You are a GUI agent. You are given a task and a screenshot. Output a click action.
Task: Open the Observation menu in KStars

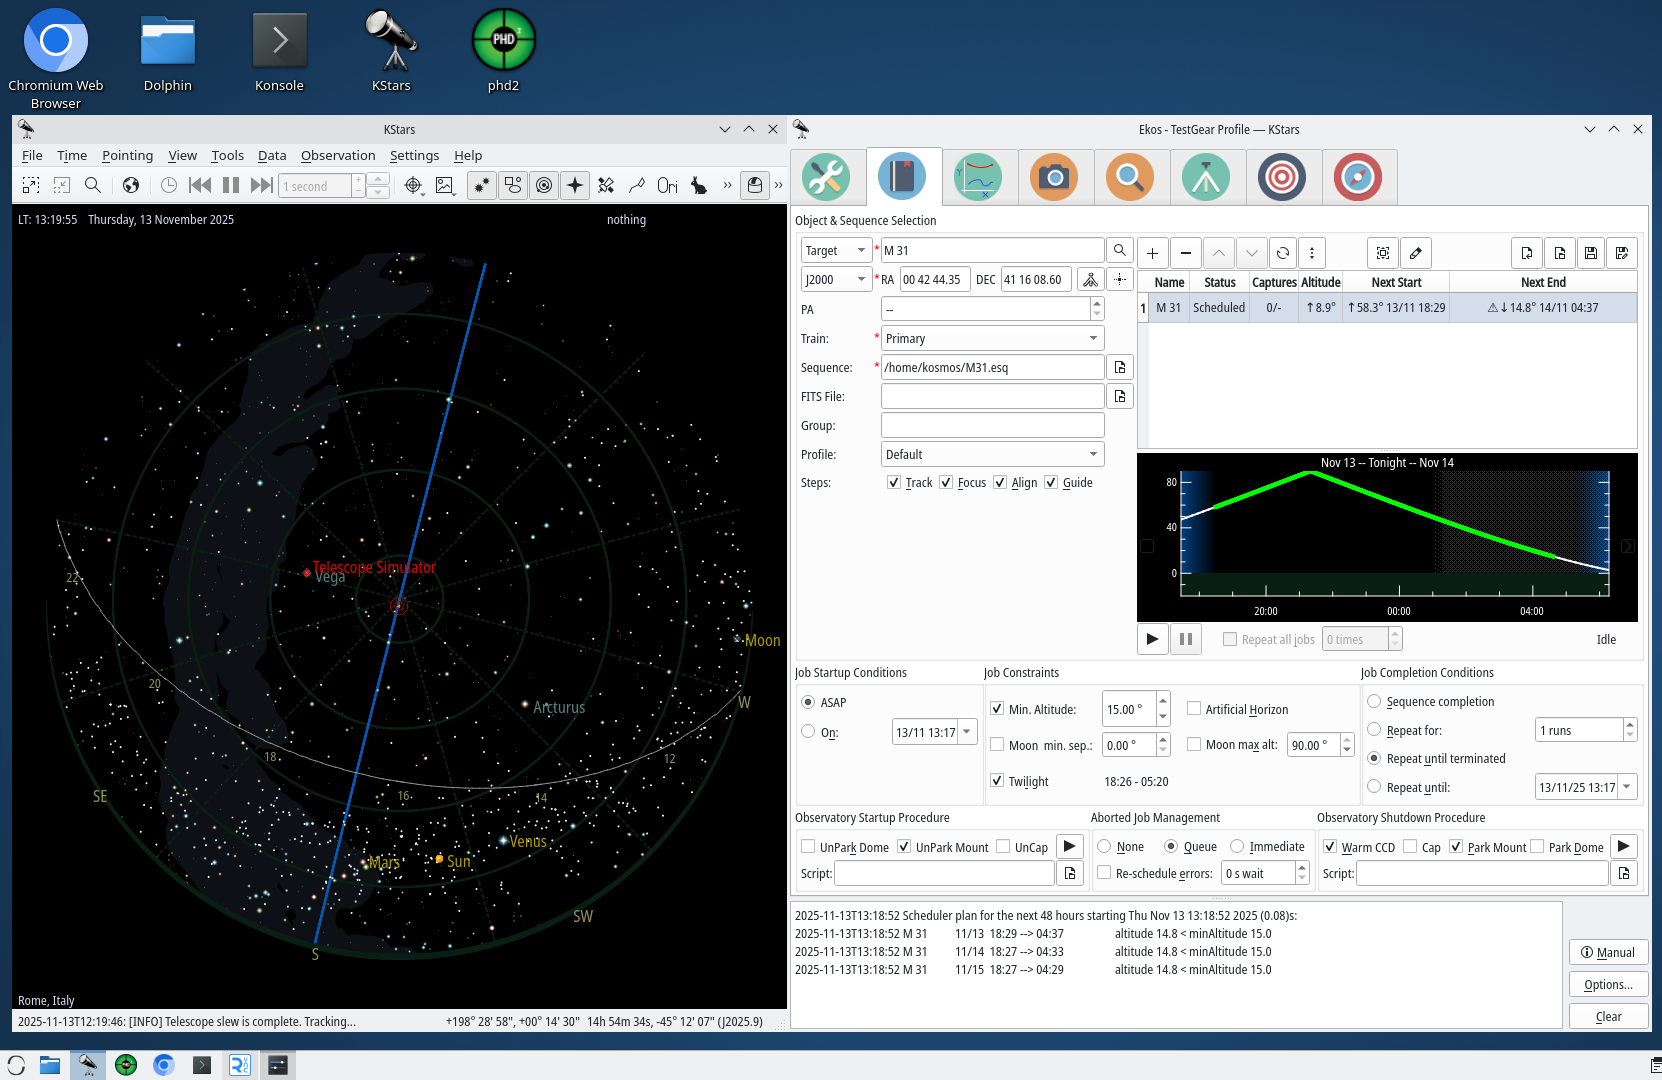coord(338,155)
